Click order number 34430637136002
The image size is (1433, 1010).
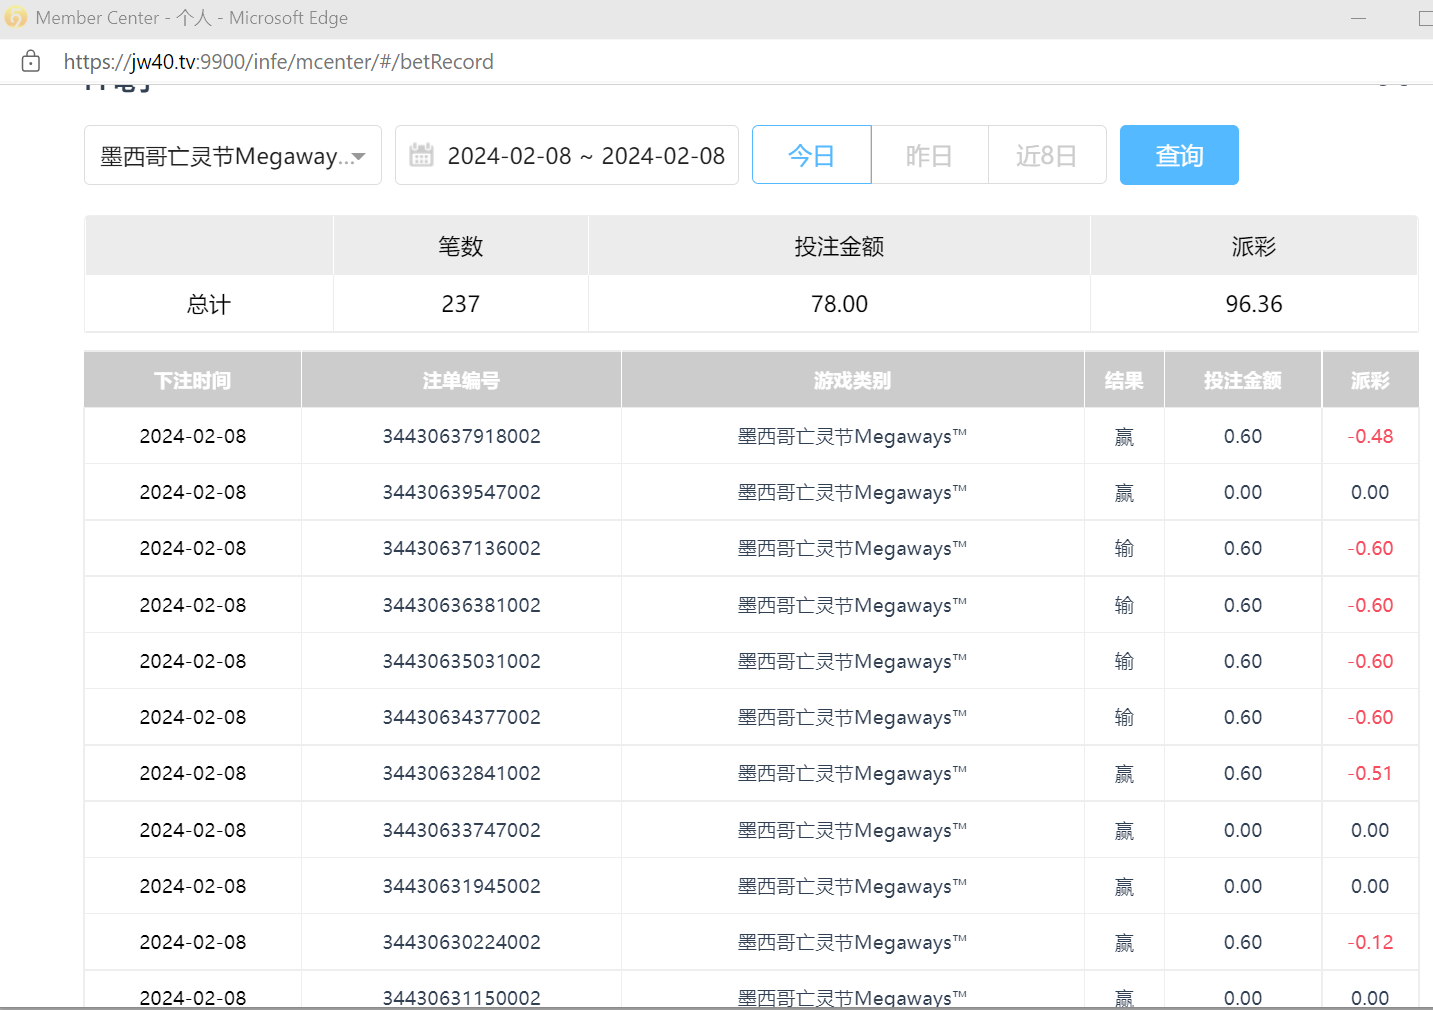pos(461,548)
